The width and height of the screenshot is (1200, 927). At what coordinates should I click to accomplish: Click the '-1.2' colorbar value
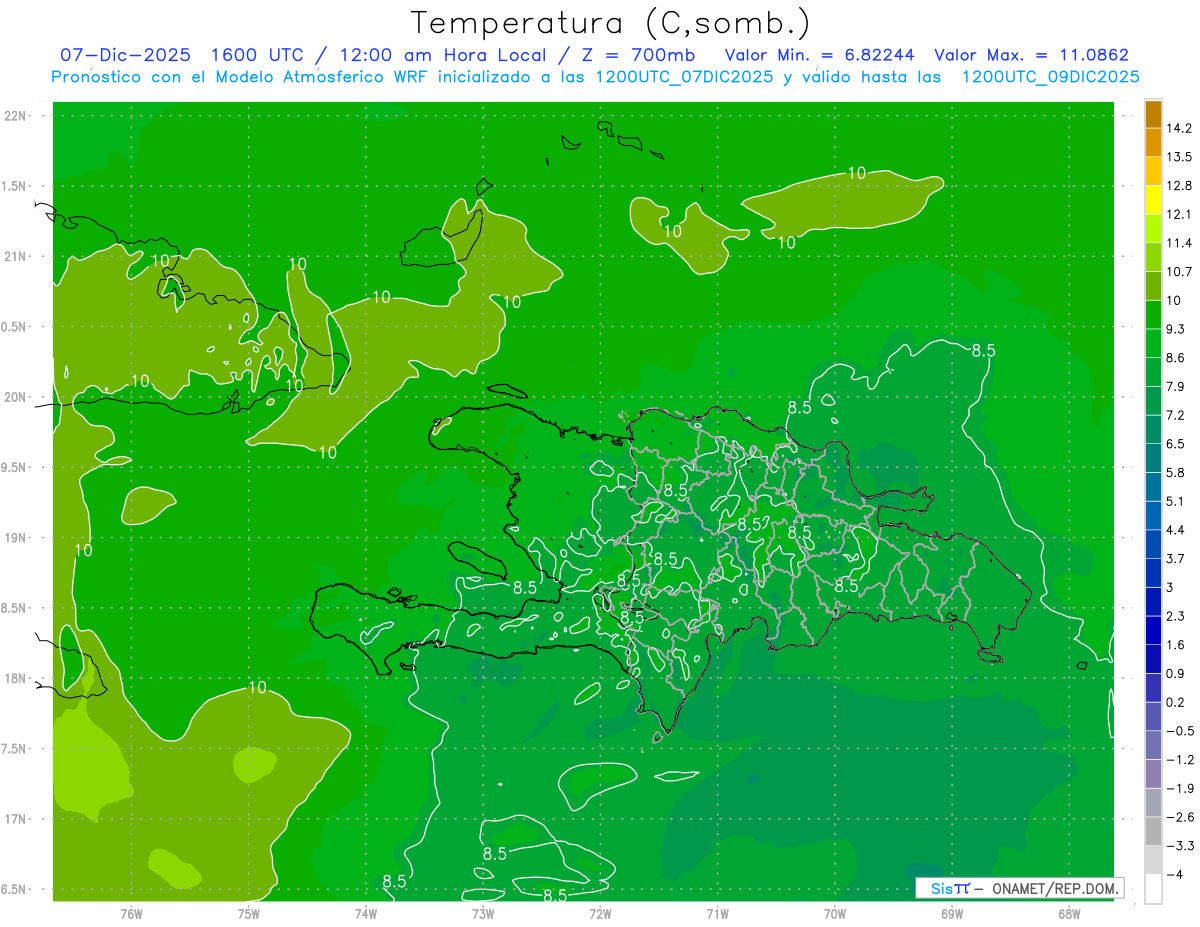(x=1179, y=760)
